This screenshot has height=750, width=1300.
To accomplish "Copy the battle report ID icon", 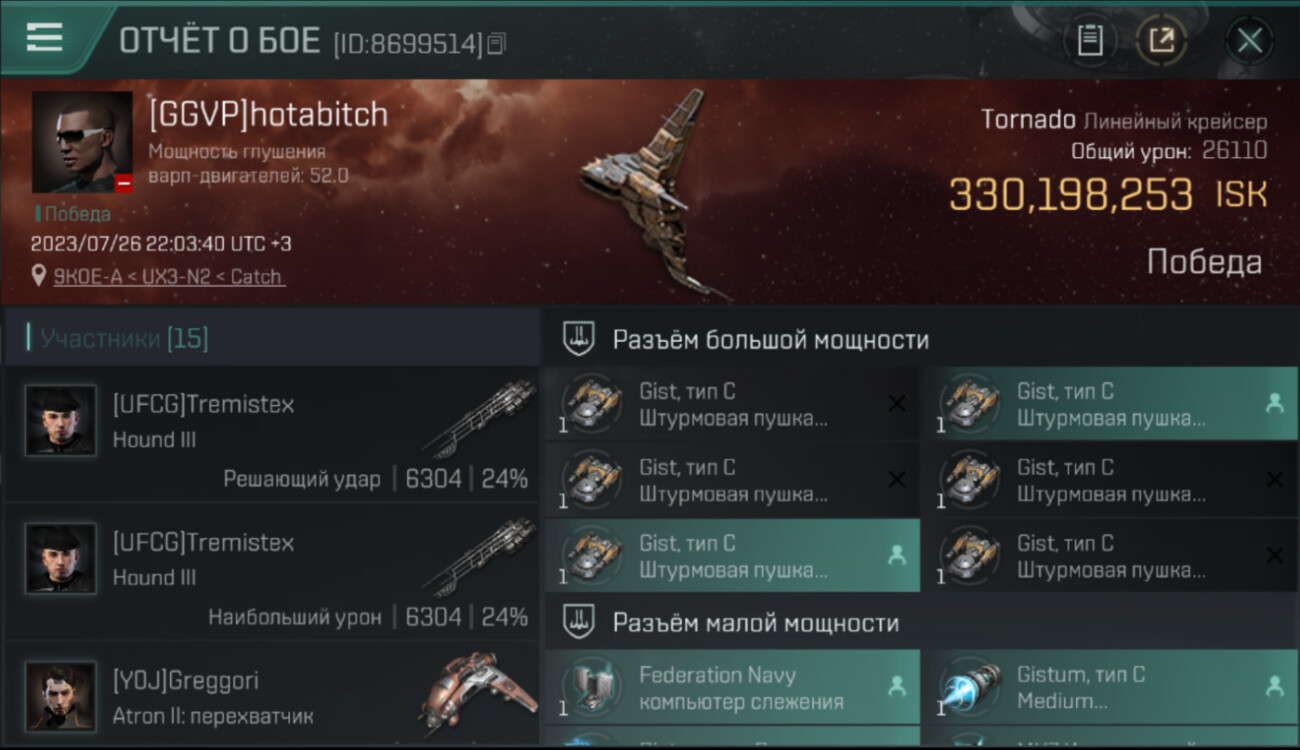I will coord(498,43).
